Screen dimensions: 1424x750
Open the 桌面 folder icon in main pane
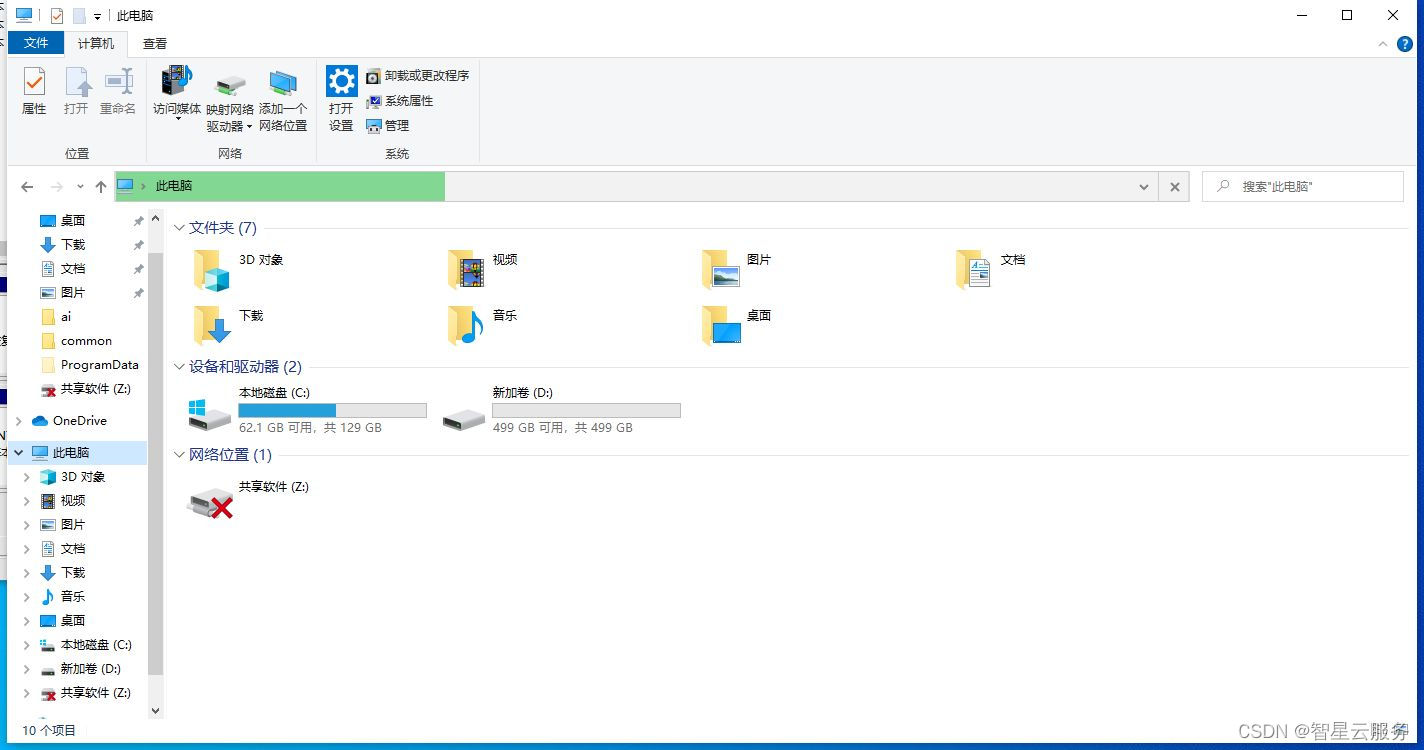click(x=720, y=326)
